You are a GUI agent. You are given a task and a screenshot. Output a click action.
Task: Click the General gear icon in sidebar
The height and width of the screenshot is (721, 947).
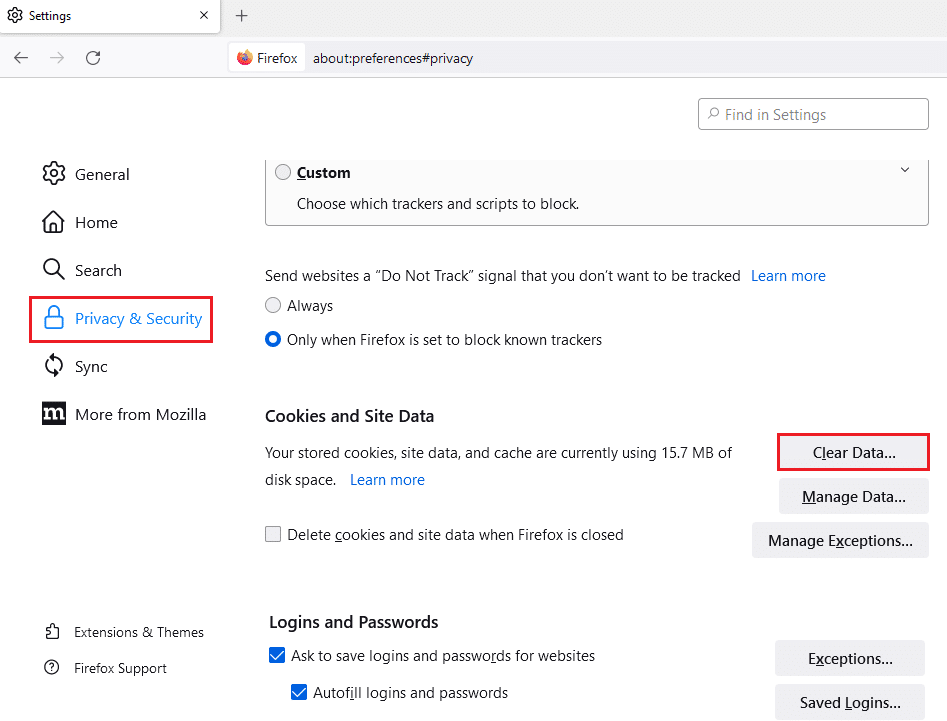[54, 174]
